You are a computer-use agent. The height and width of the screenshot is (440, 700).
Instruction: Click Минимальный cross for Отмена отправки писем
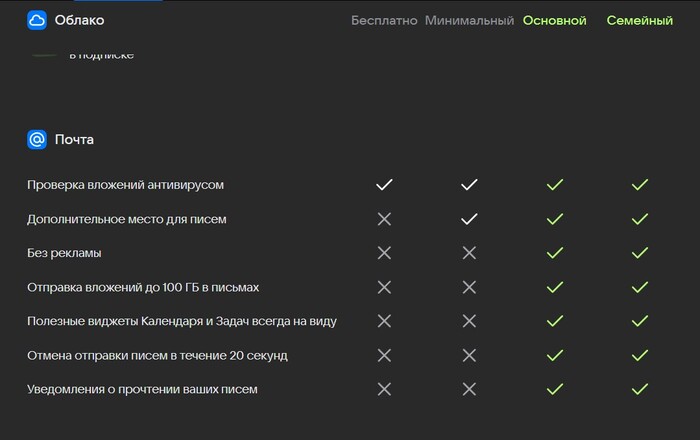click(x=469, y=356)
